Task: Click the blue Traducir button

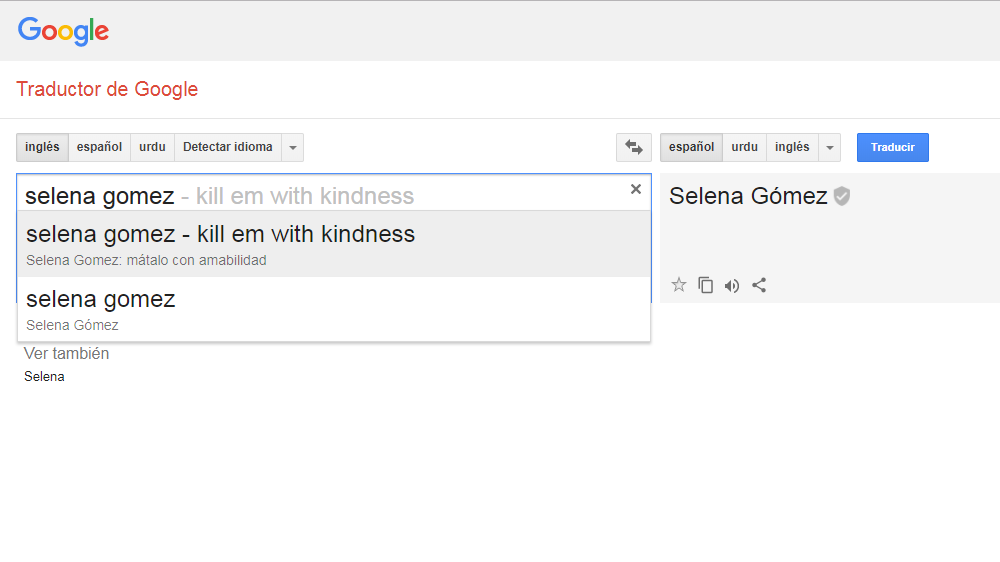Action: click(x=892, y=147)
